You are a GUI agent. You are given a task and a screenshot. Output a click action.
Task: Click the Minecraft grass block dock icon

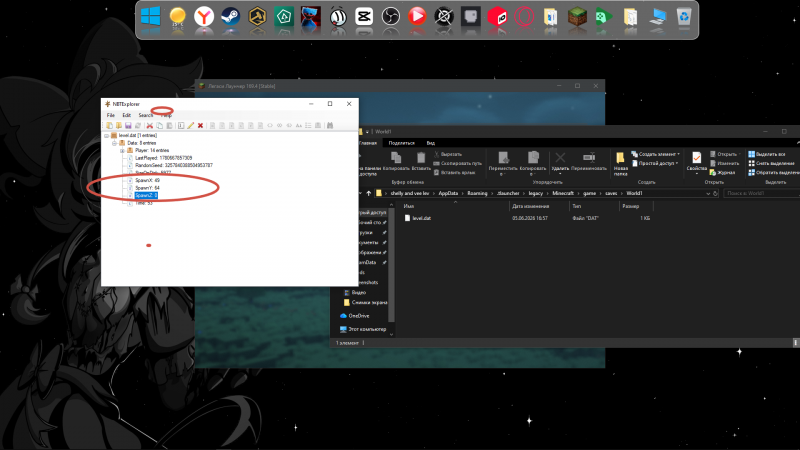coord(577,17)
